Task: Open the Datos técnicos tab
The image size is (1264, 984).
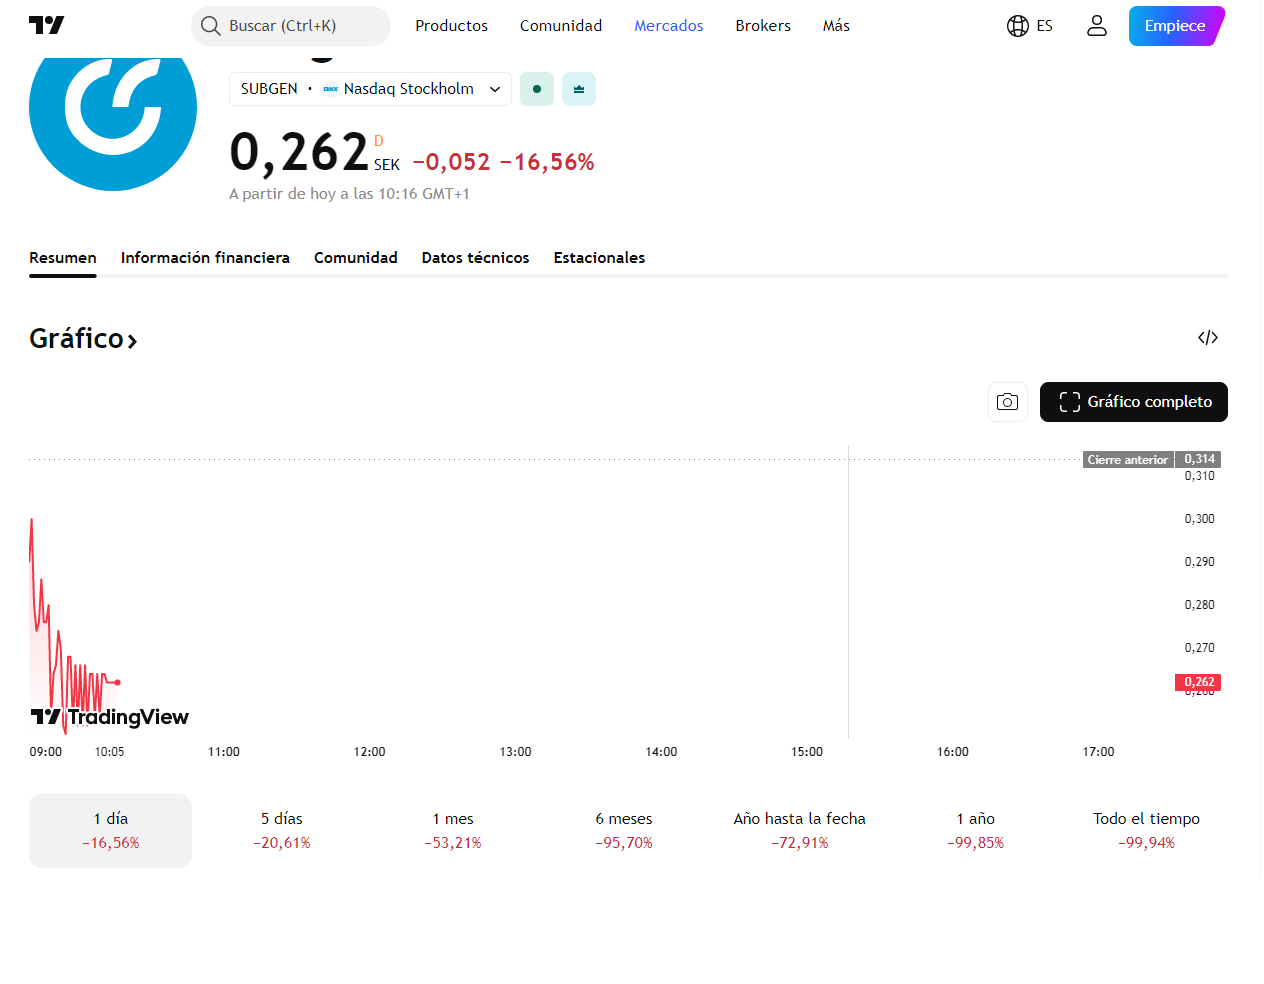Action: click(x=476, y=258)
